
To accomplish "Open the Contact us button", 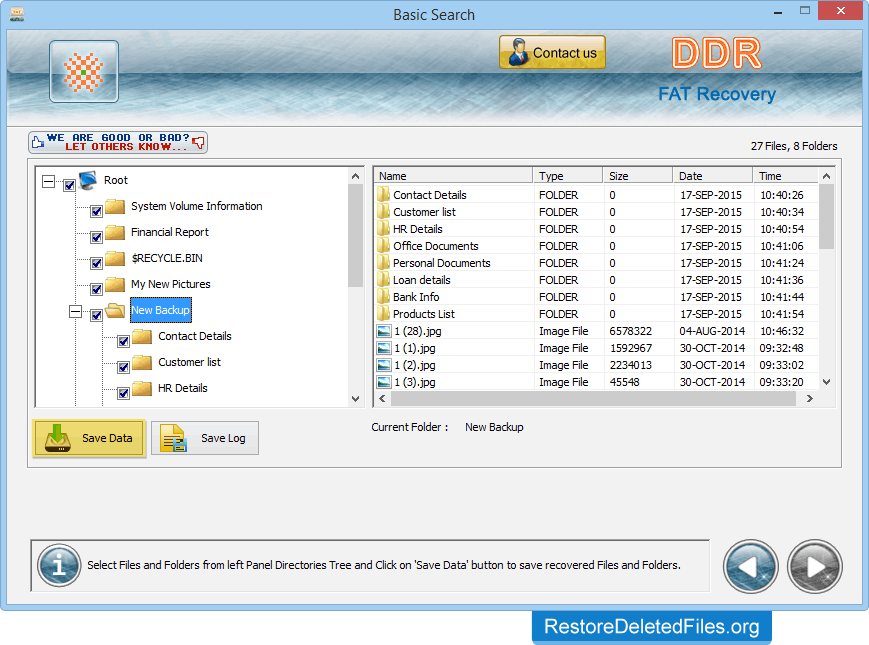I will [x=552, y=52].
